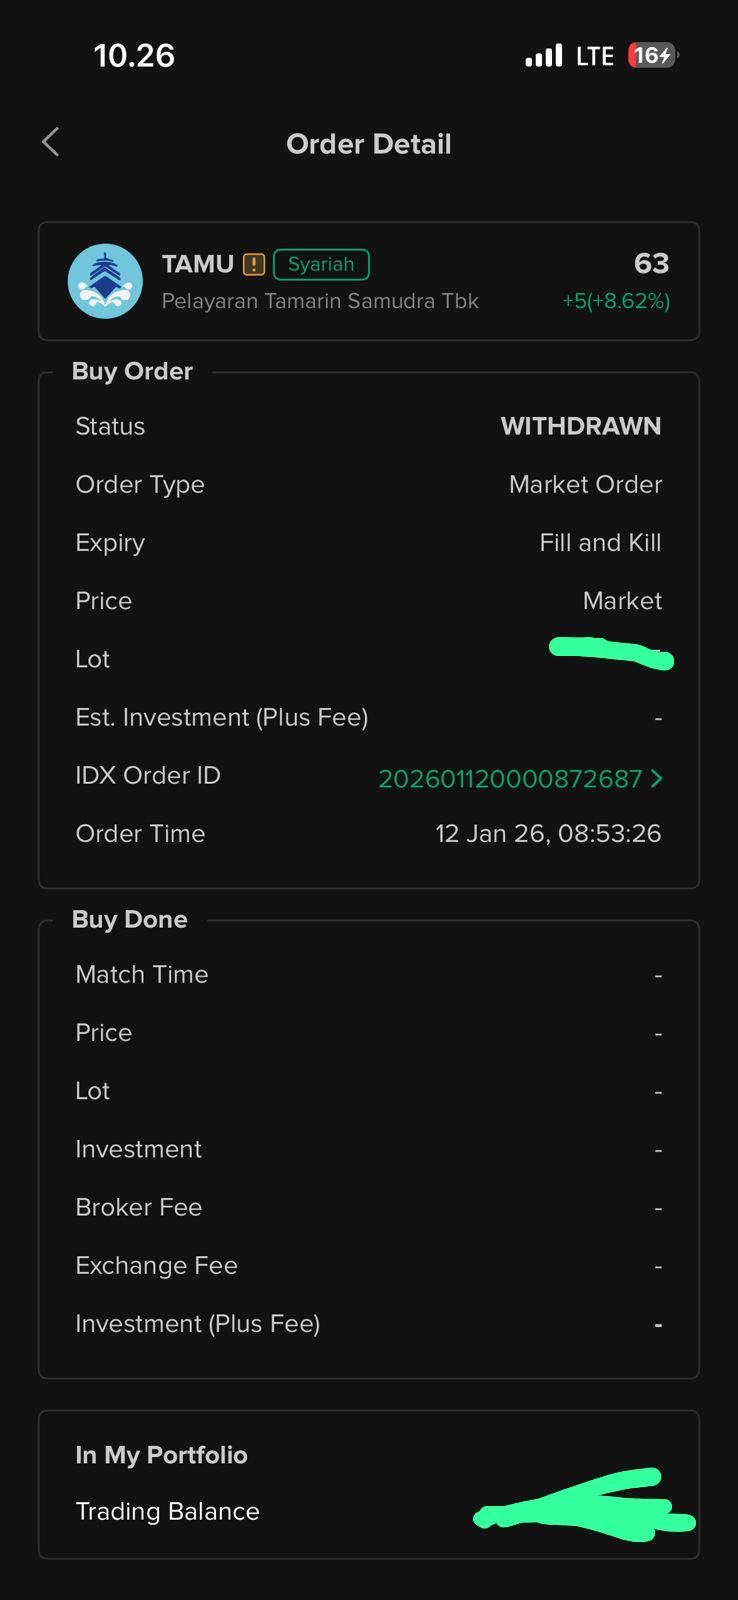
Task: Tap the battery indicator icon
Action: pyautogui.click(x=653, y=56)
